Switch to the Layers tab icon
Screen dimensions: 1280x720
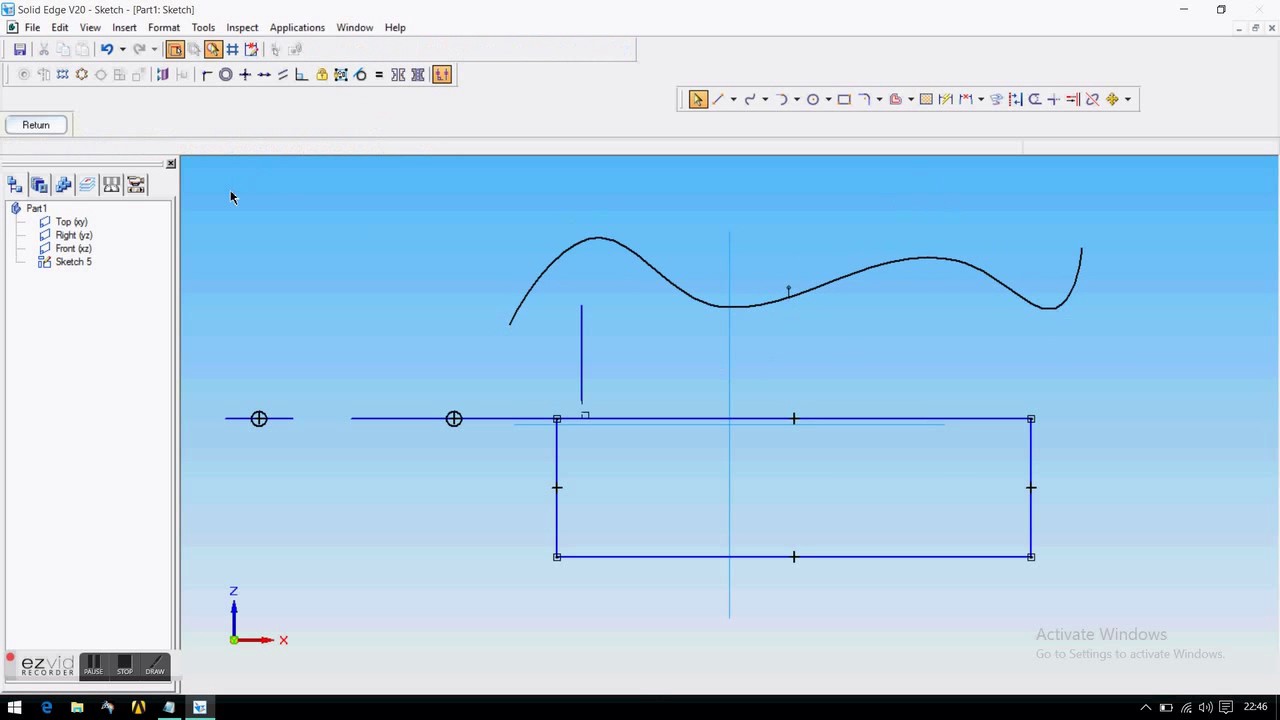(x=87, y=184)
